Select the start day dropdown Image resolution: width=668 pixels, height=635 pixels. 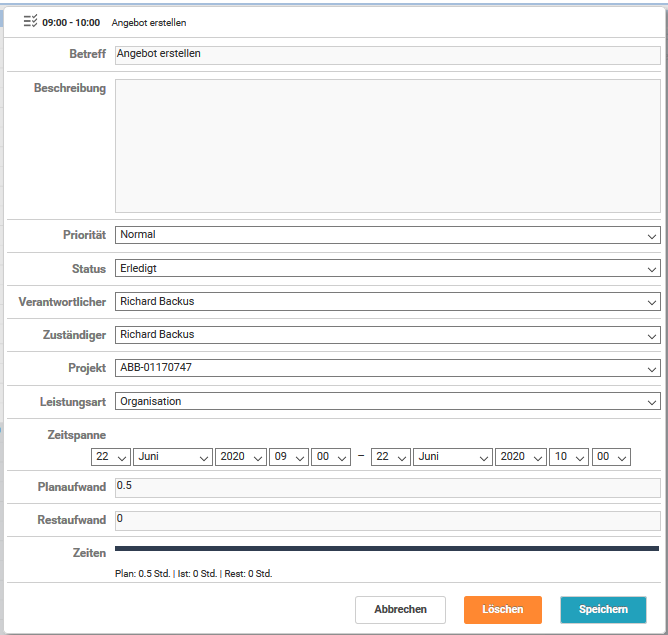click(110, 456)
